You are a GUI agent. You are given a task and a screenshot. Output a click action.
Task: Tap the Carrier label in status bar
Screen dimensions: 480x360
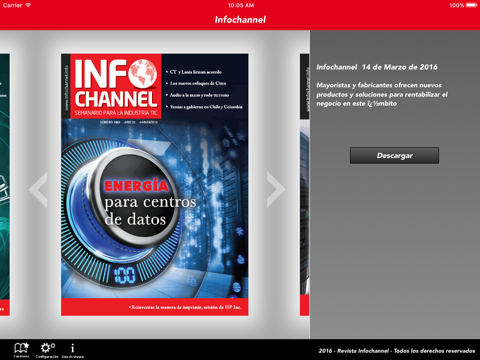pos(12,5)
